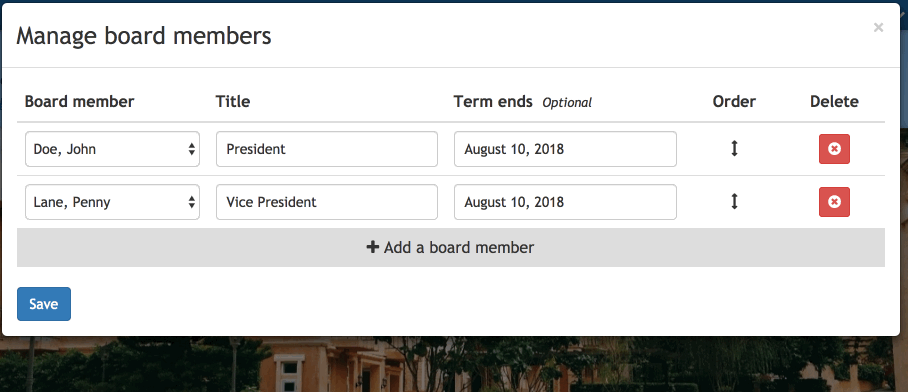This screenshot has height=392, width=908.
Task: Click the Delete column header
Action: tap(834, 101)
